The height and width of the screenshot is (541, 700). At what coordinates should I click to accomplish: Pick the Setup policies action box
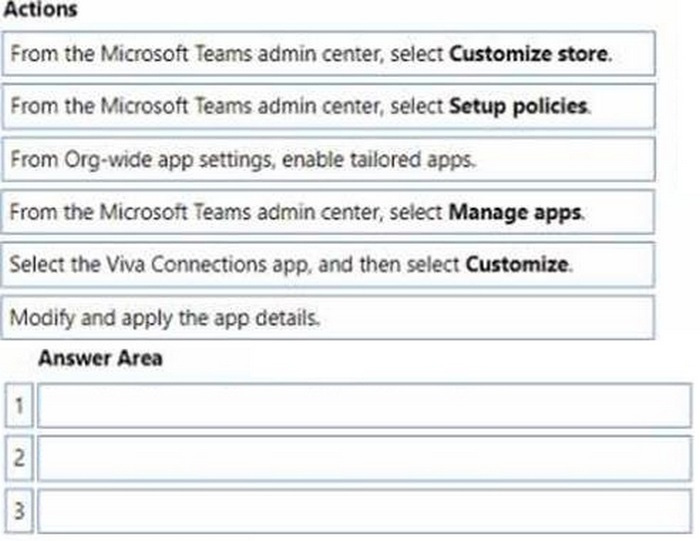coord(329,106)
